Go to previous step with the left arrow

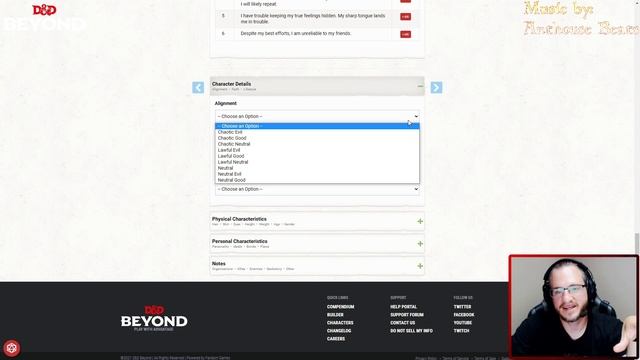198,87
